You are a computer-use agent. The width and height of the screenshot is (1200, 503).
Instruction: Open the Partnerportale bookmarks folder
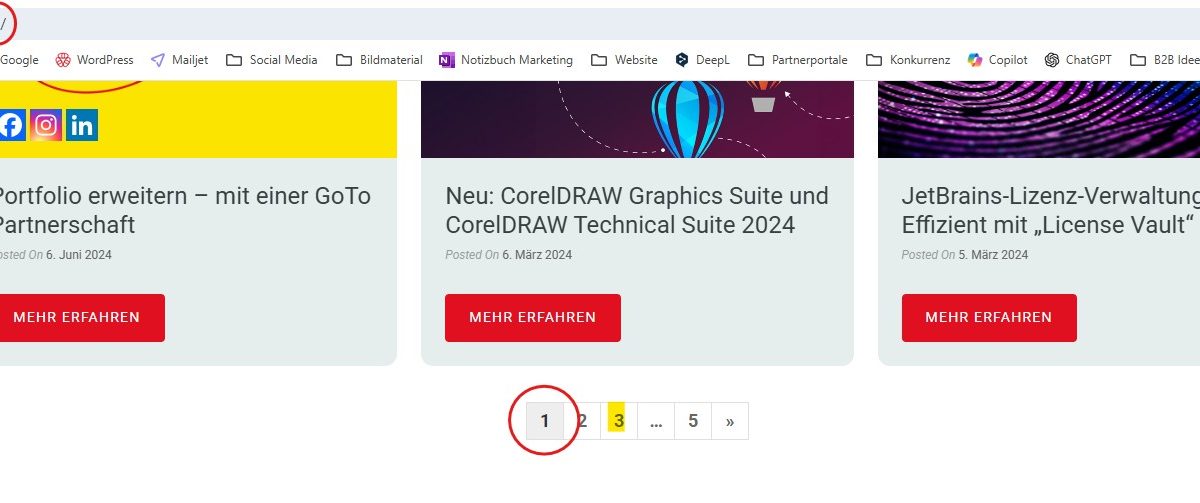click(x=798, y=60)
